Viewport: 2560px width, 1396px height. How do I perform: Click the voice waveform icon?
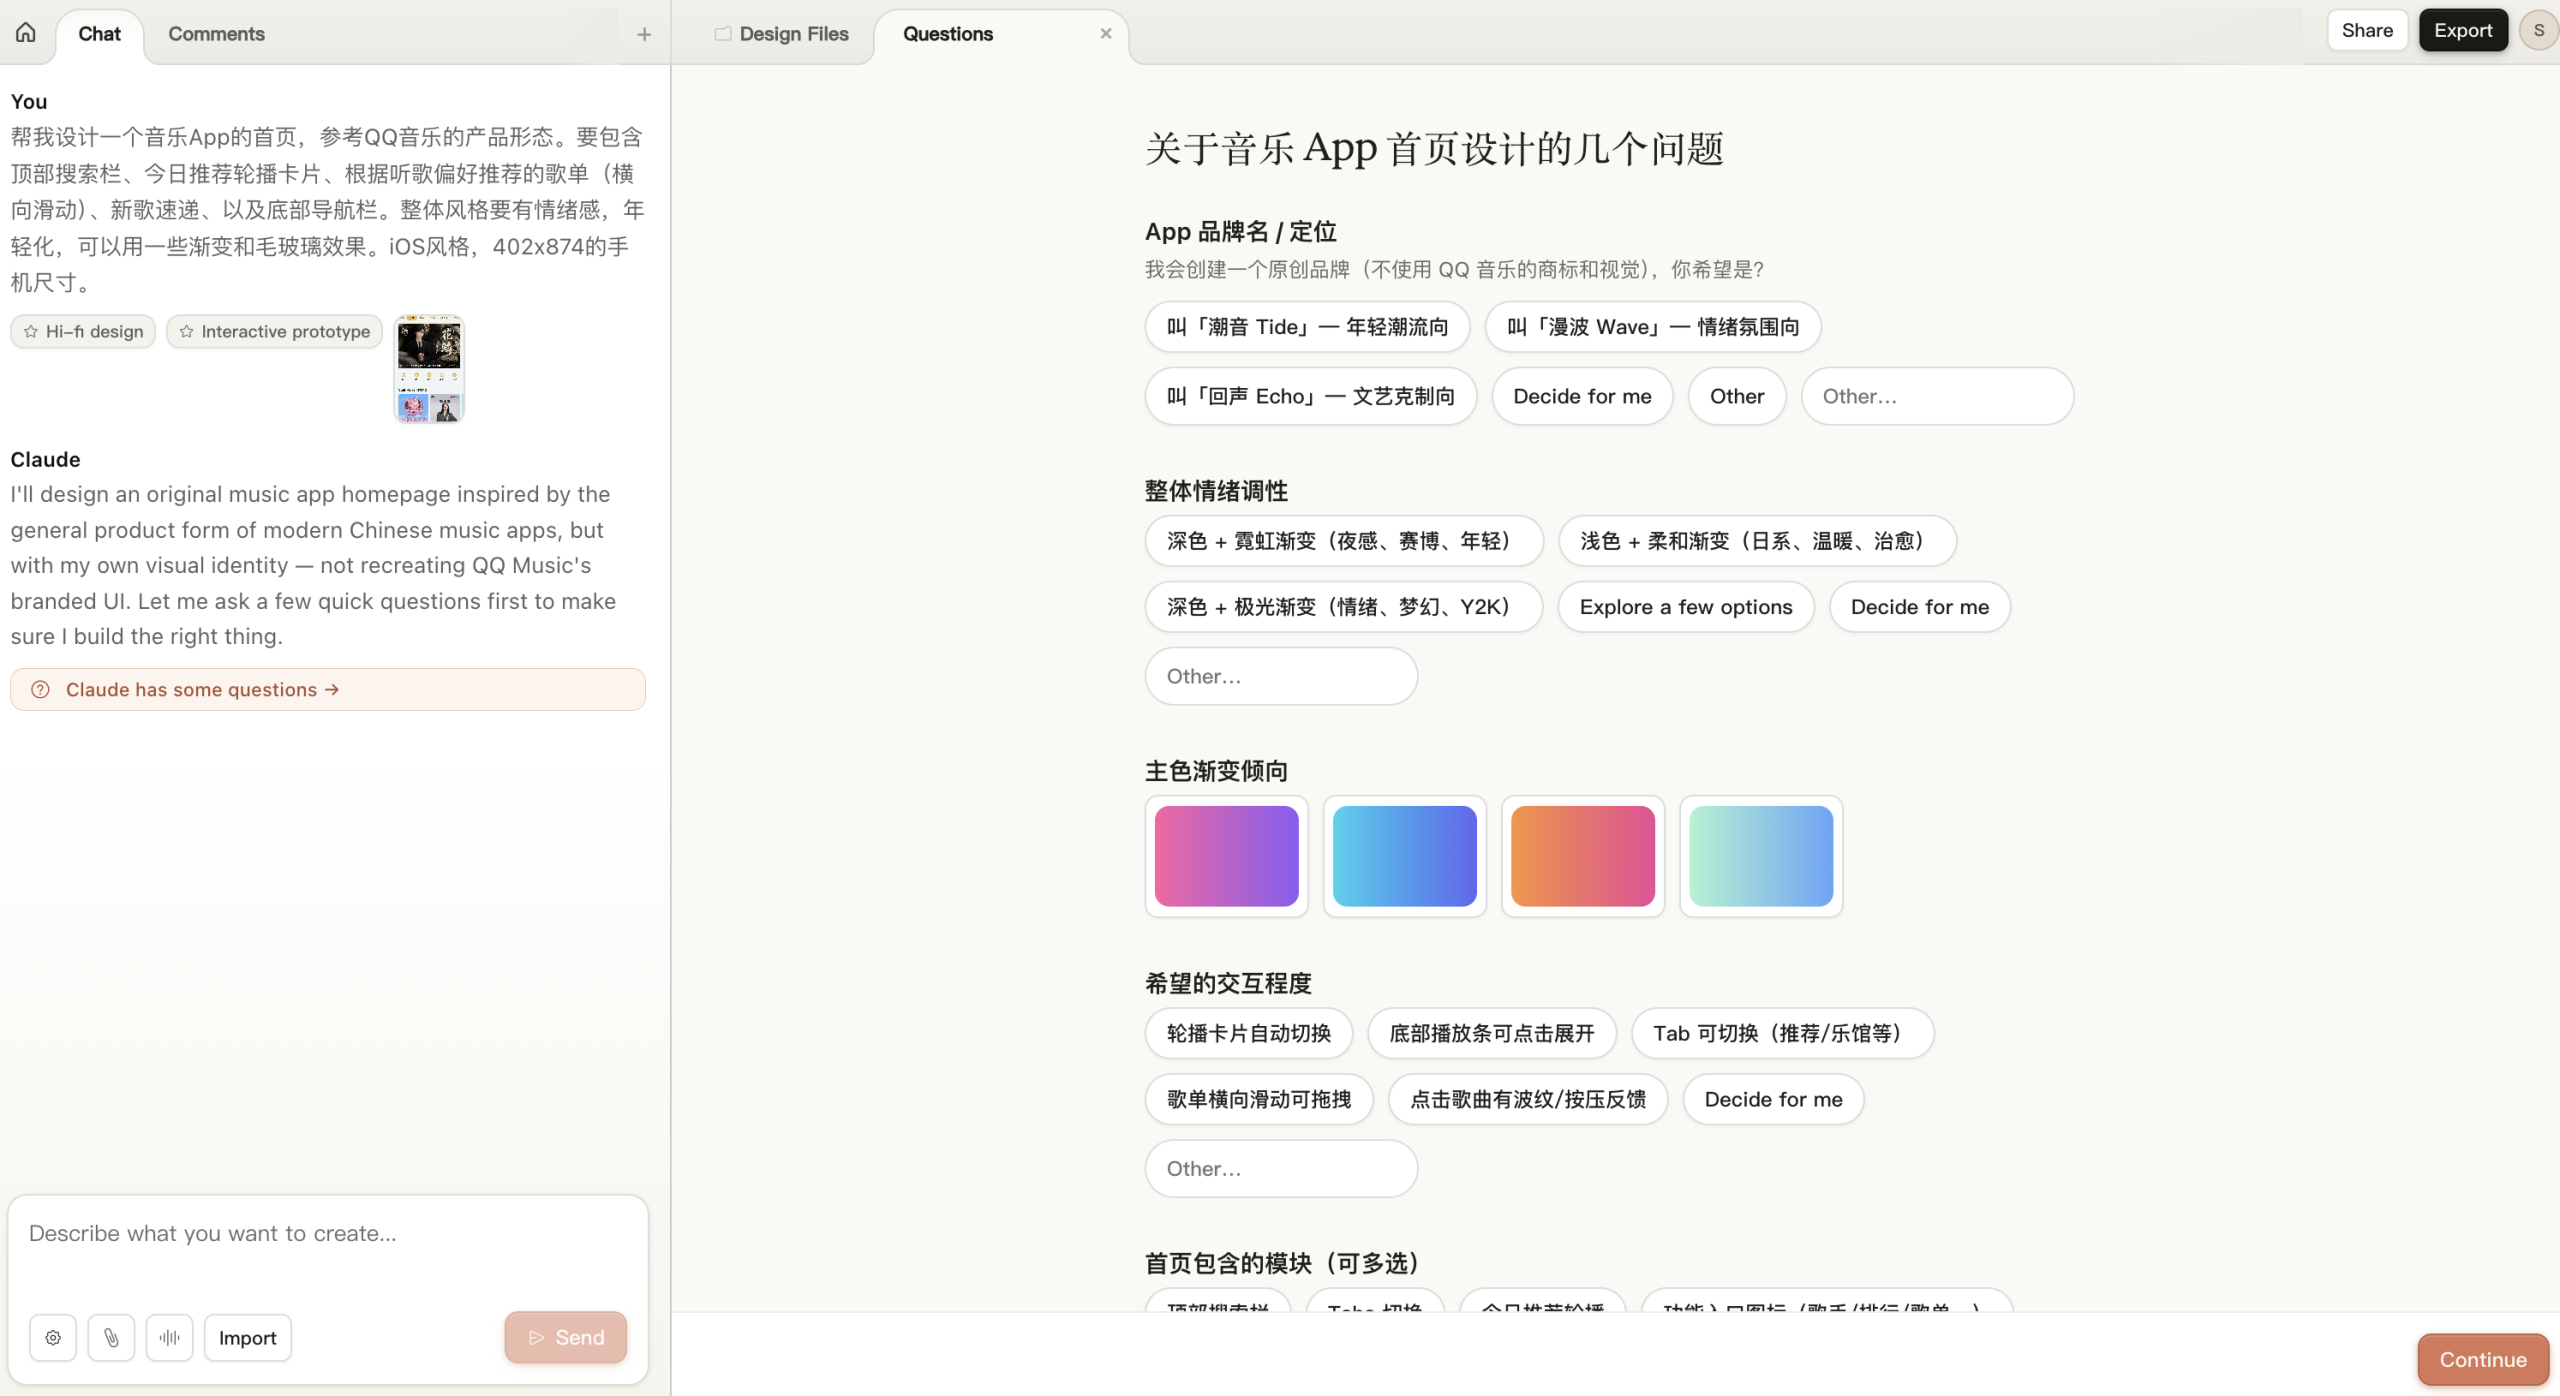pyautogui.click(x=169, y=1338)
